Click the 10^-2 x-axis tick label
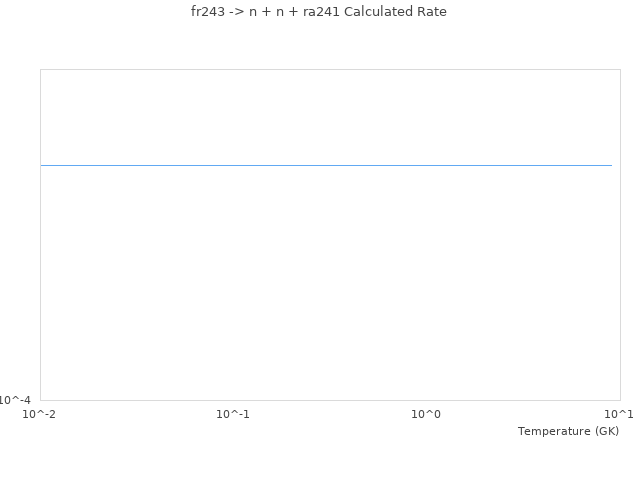 coord(40,414)
